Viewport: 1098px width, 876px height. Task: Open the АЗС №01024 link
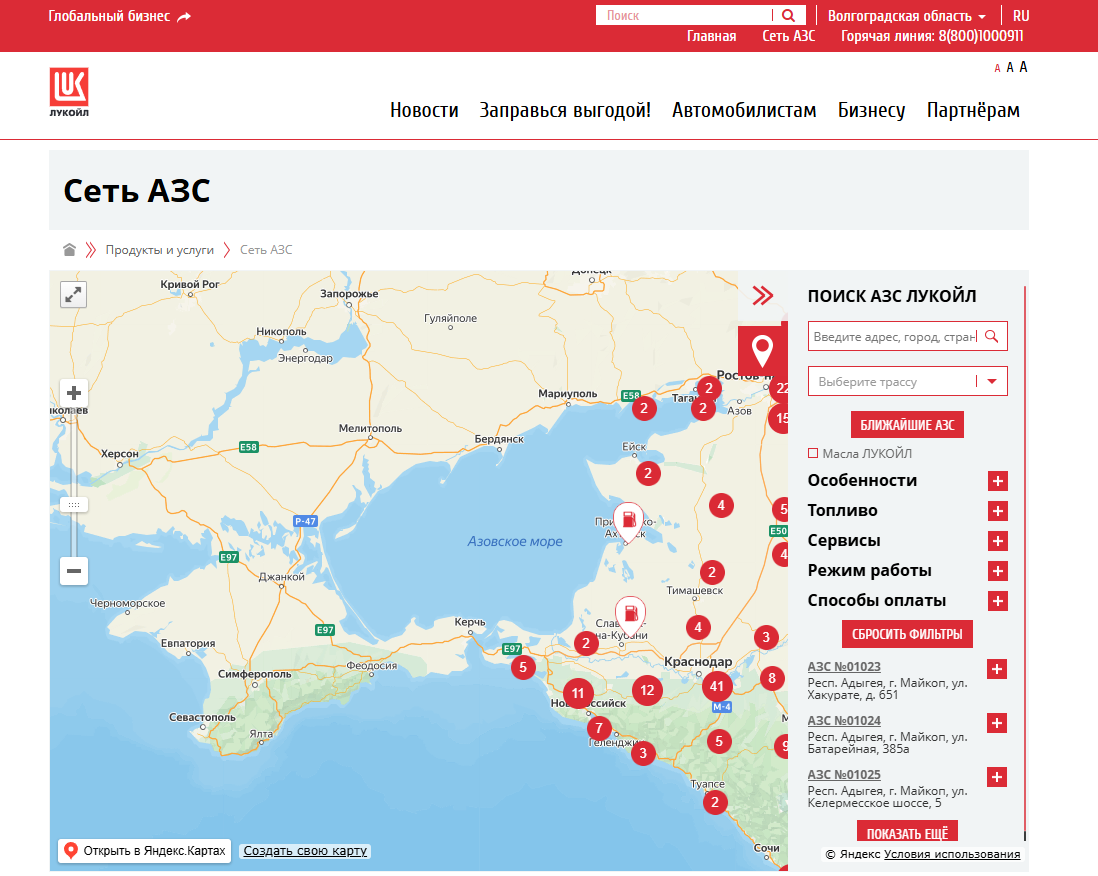(844, 721)
